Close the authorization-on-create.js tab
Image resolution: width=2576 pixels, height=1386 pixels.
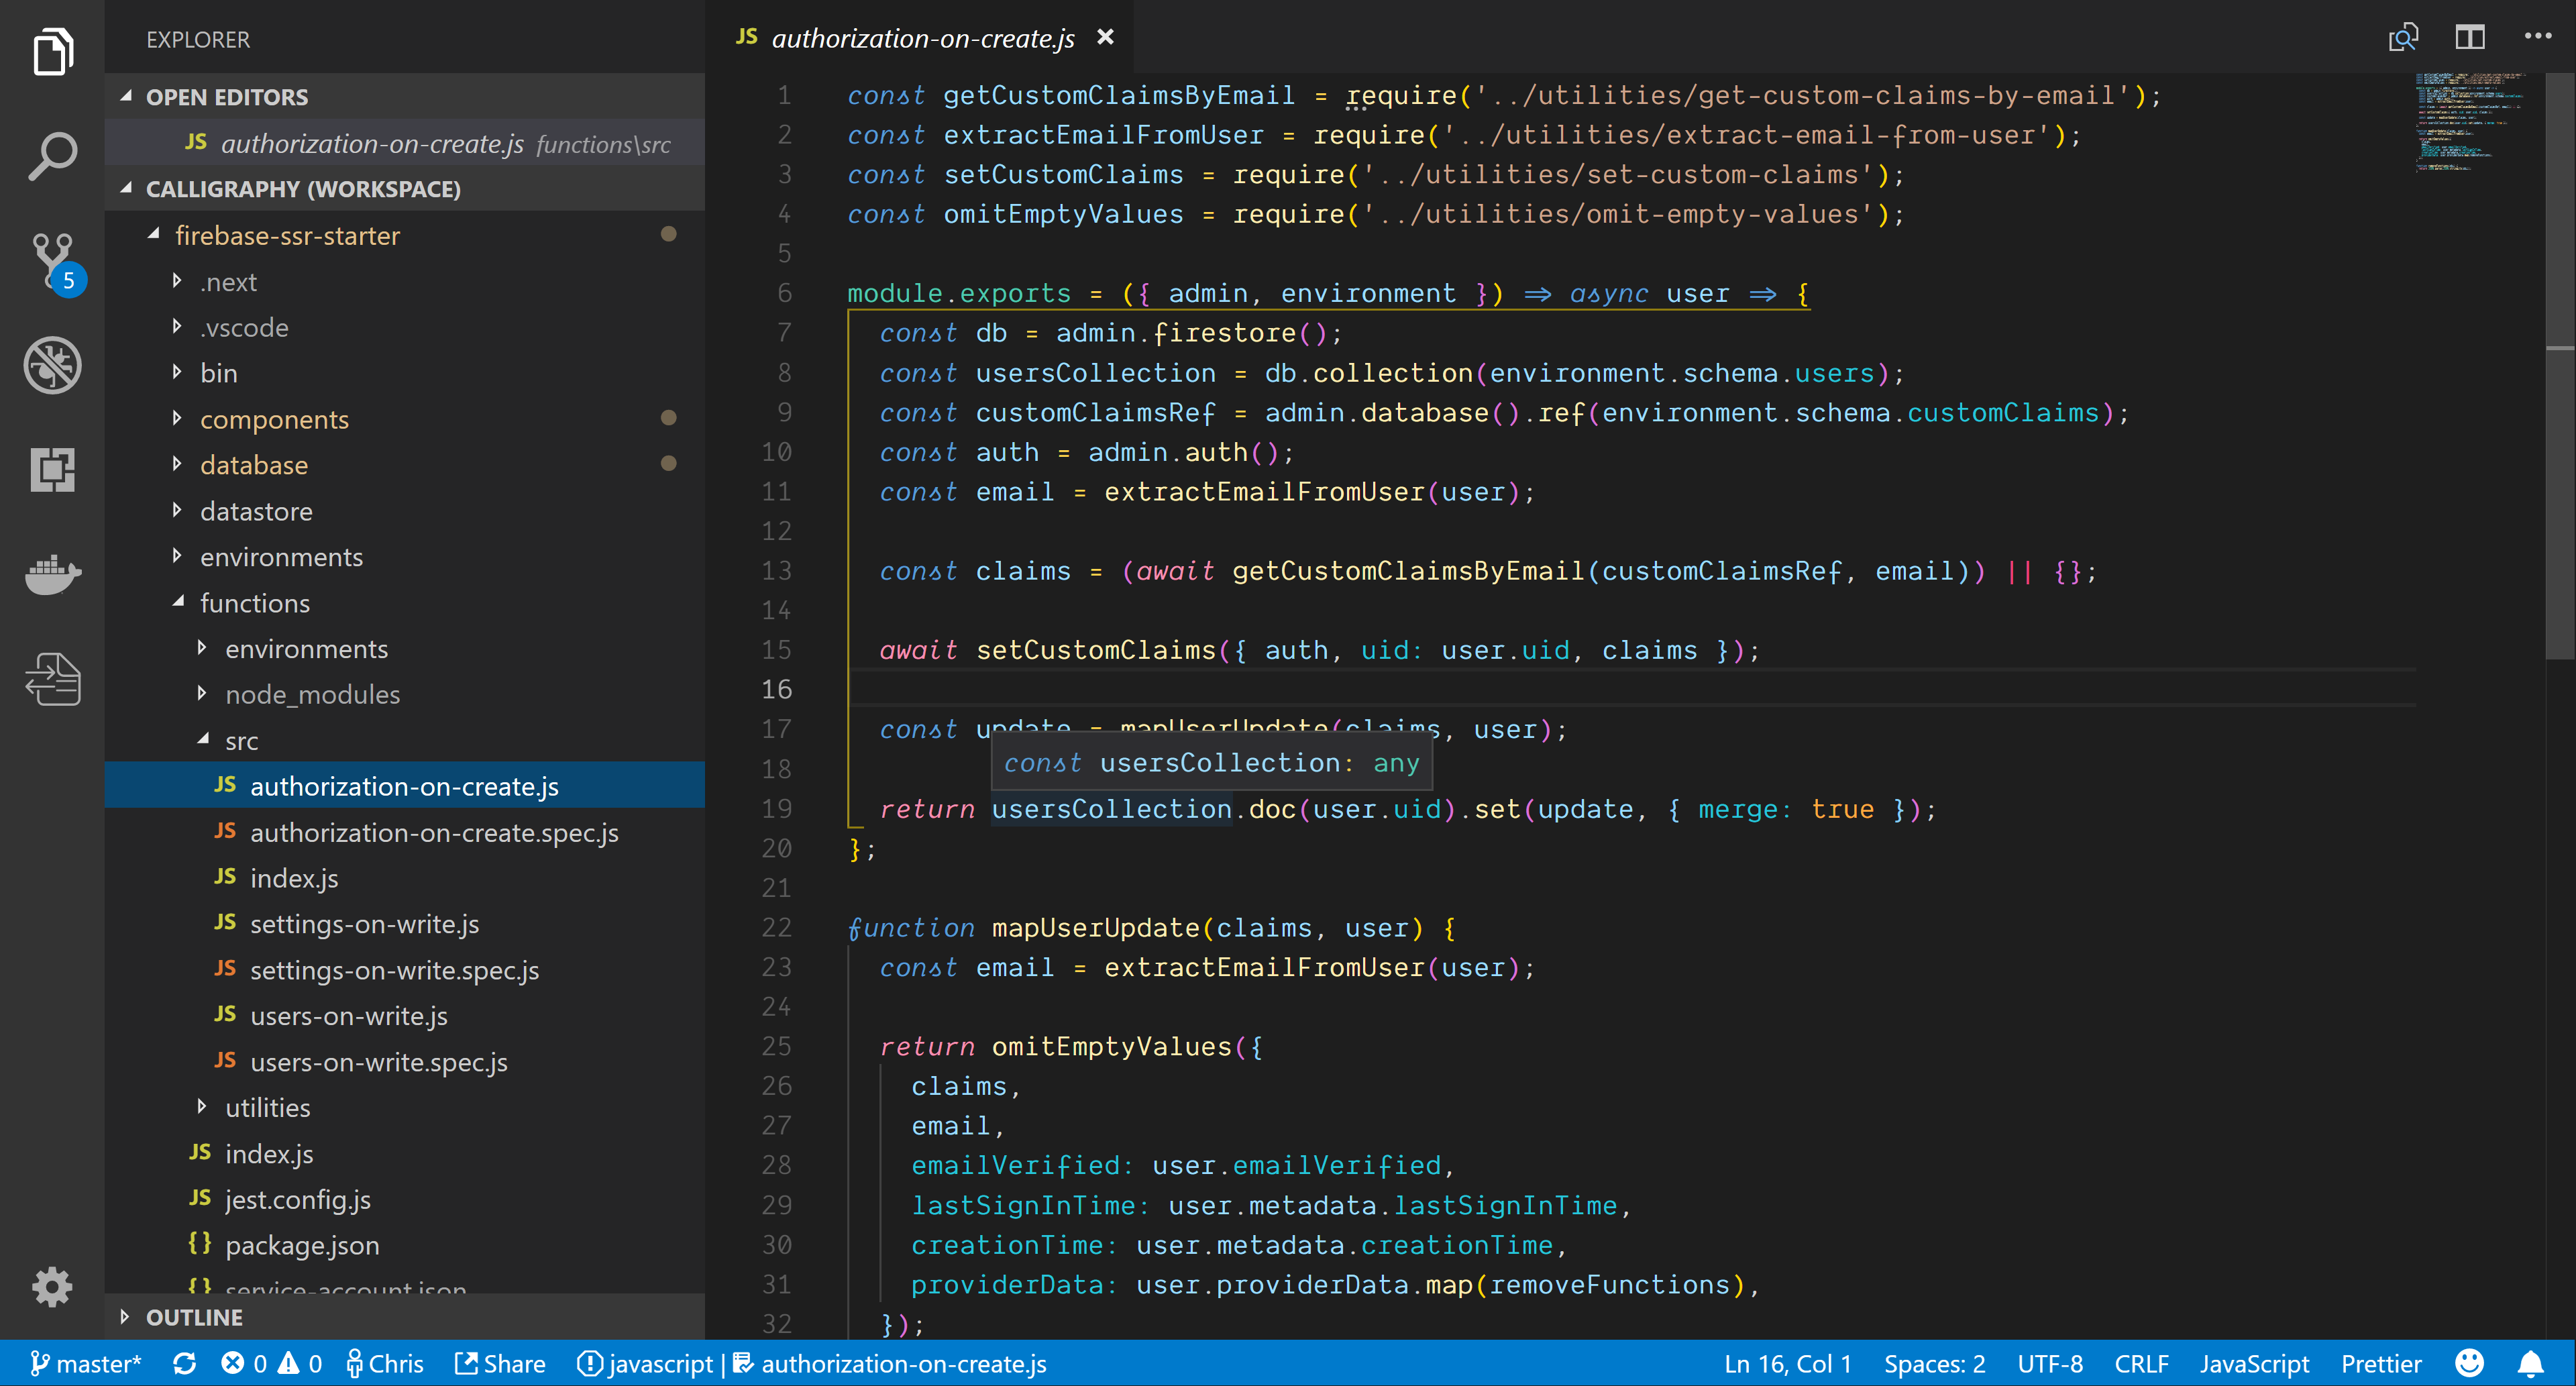click(1105, 37)
